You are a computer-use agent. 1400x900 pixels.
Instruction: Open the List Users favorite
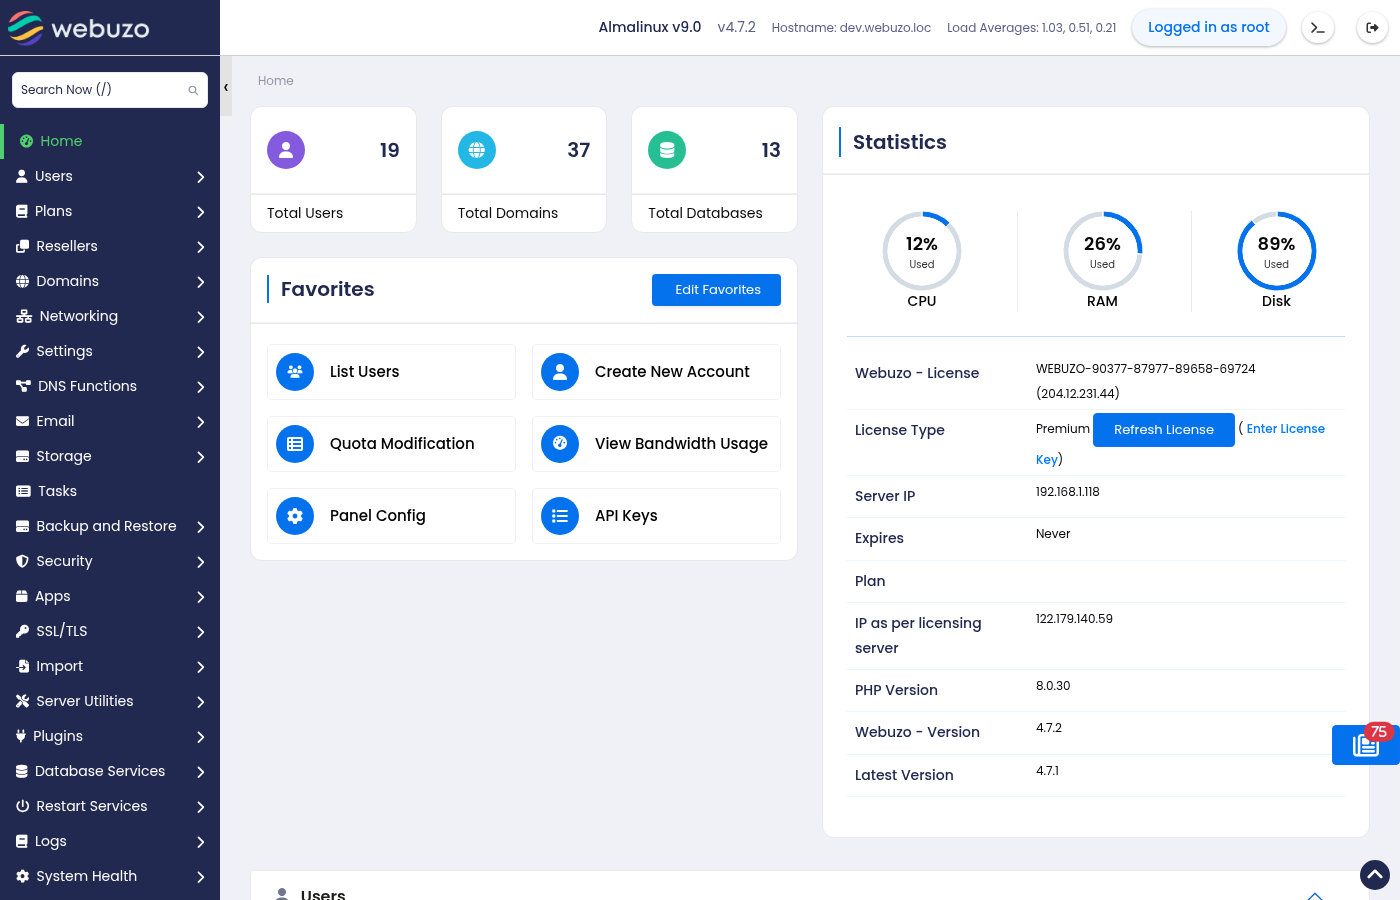(x=391, y=372)
